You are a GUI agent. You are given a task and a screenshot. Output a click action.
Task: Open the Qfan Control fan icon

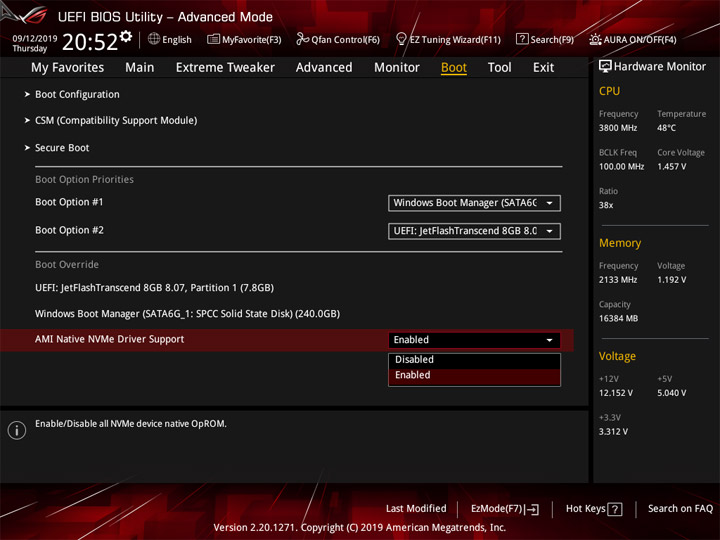point(302,39)
